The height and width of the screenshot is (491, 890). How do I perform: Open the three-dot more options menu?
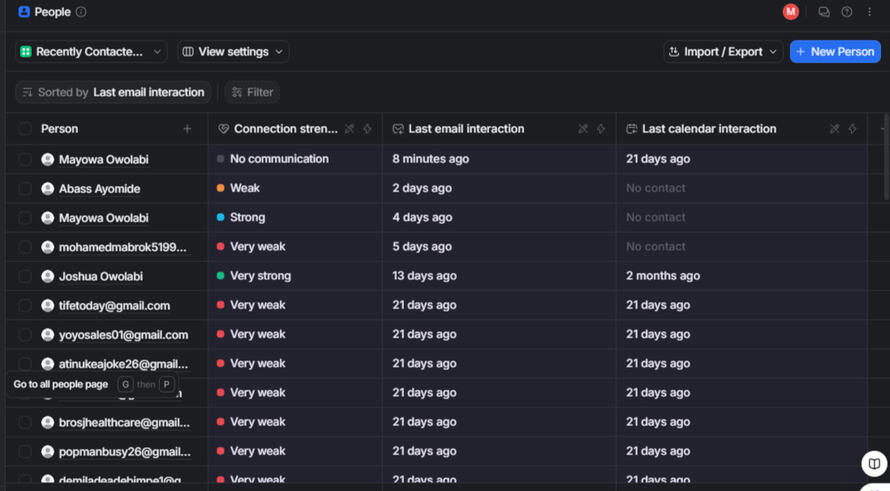coord(869,12)
